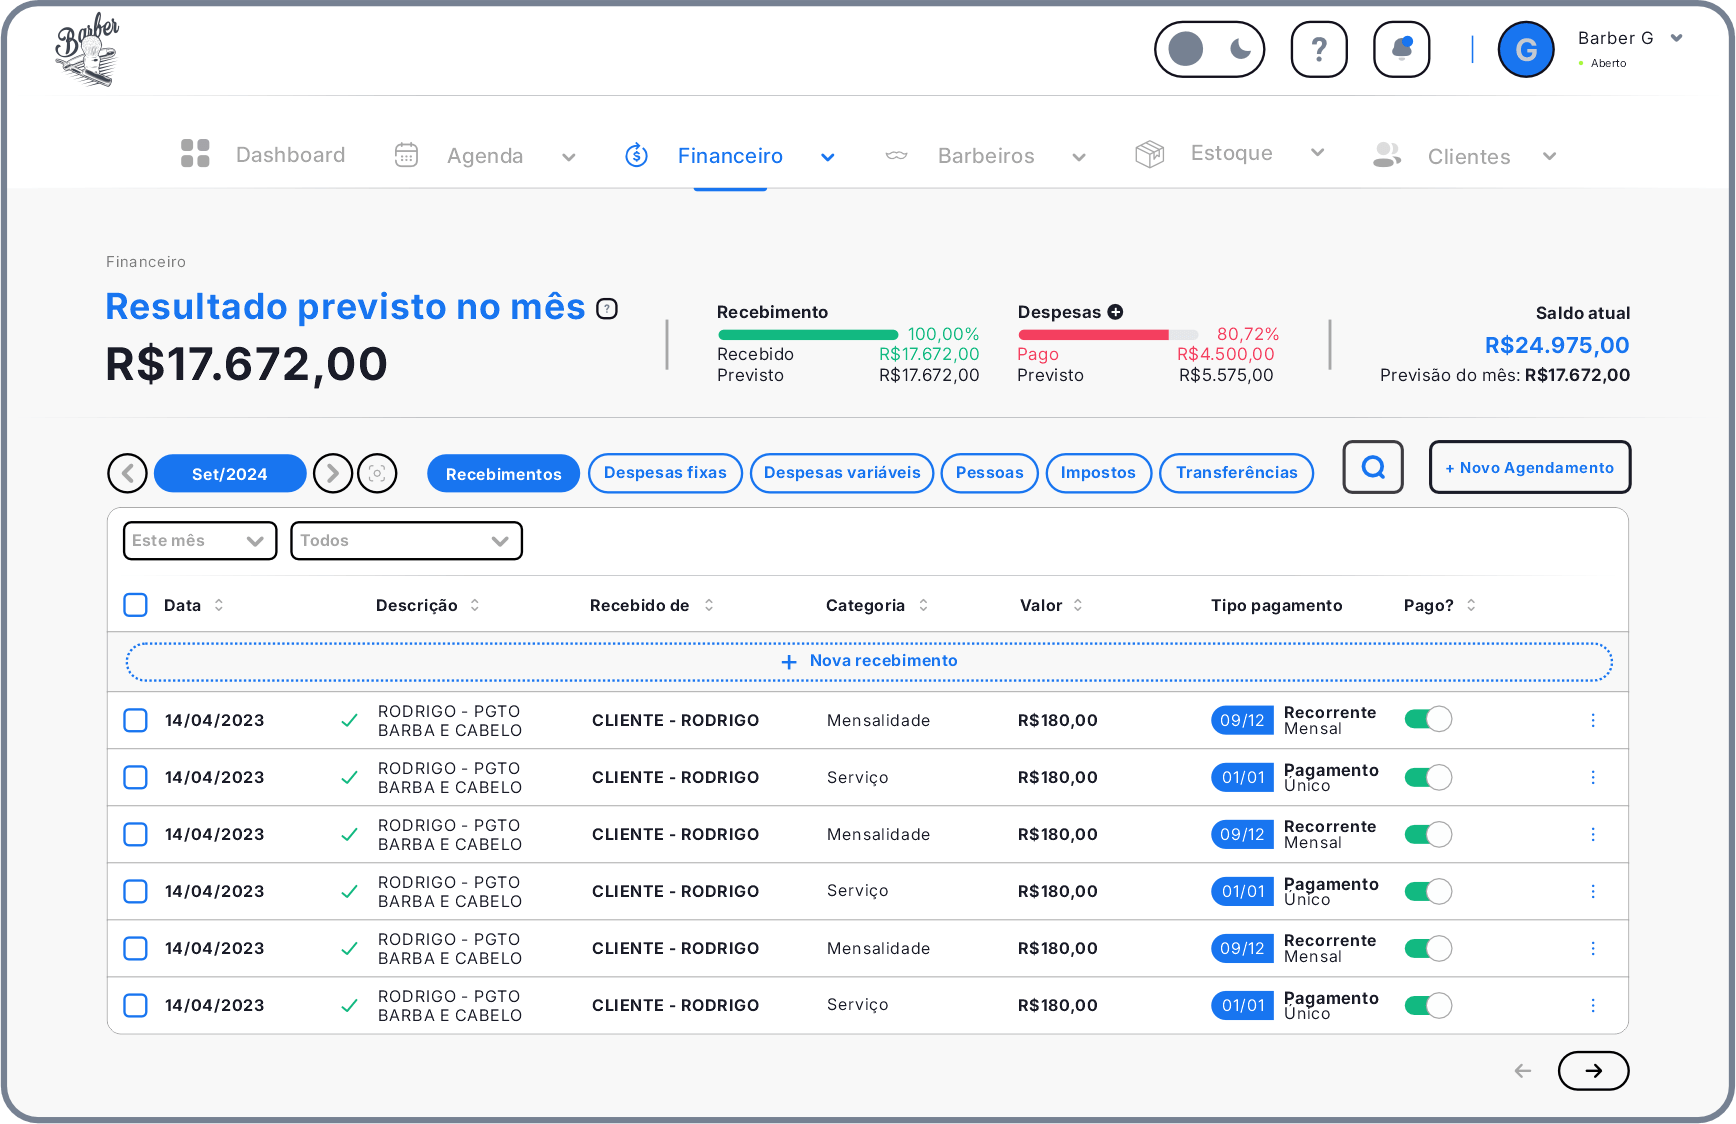Click the focus current date icon

coord(377,473)
